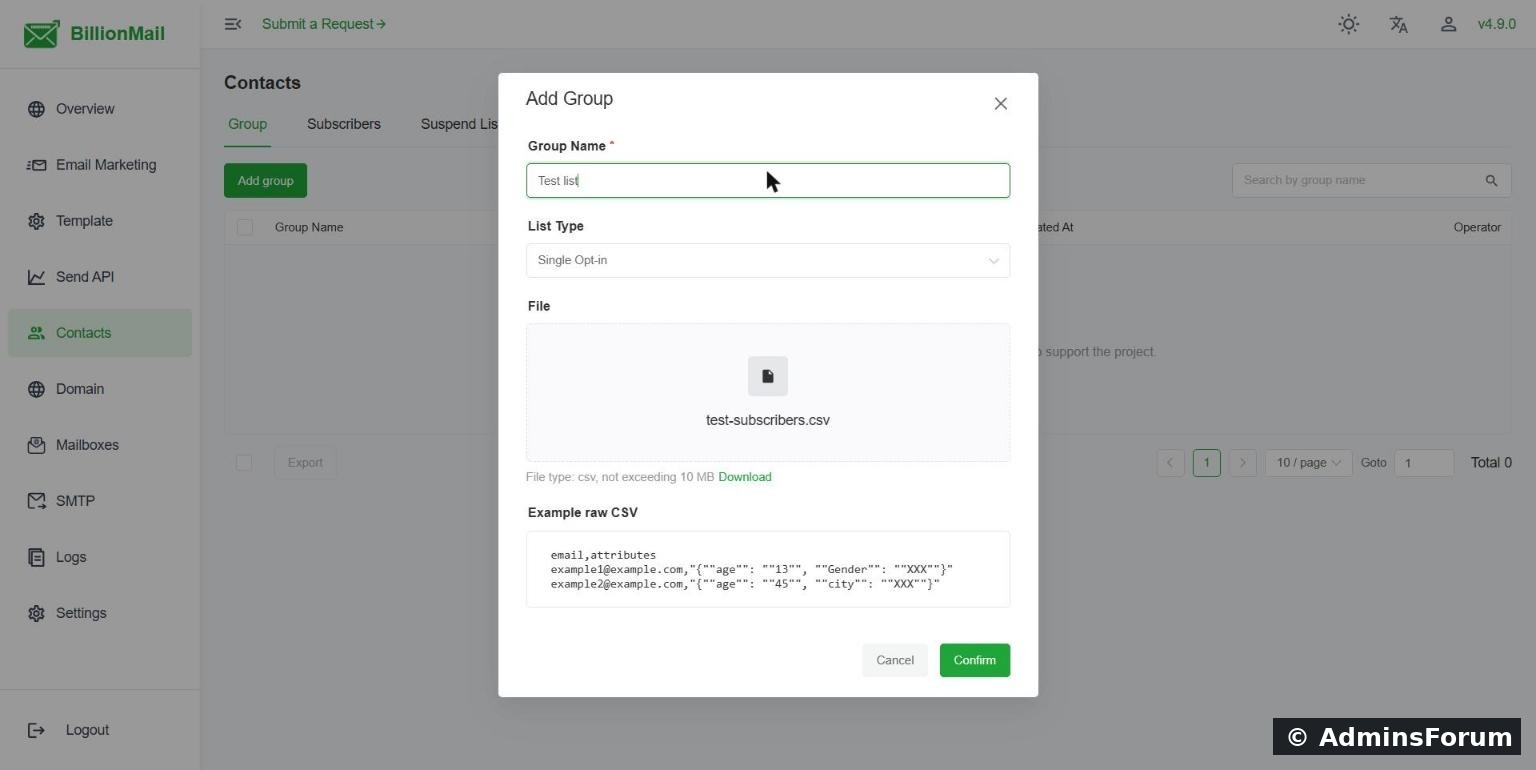The image size is (1536, 770).
Task: Open Email Marketing in the sidebar
Action: tap(100, 165)
